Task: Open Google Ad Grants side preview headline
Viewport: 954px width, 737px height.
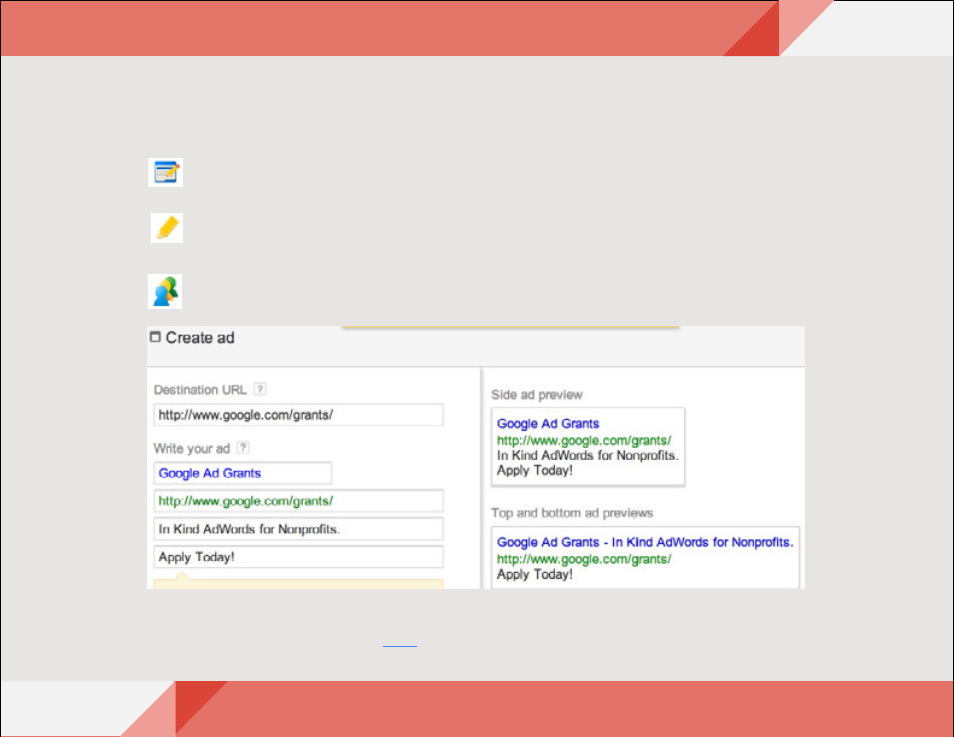Action: tap(548, 424)
